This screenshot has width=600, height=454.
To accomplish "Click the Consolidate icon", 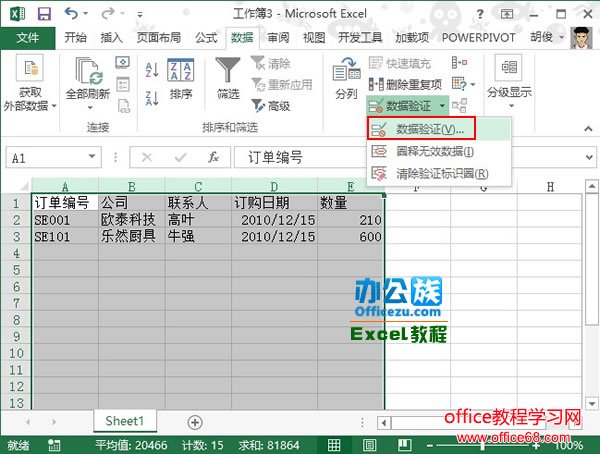I will (459, 62).
